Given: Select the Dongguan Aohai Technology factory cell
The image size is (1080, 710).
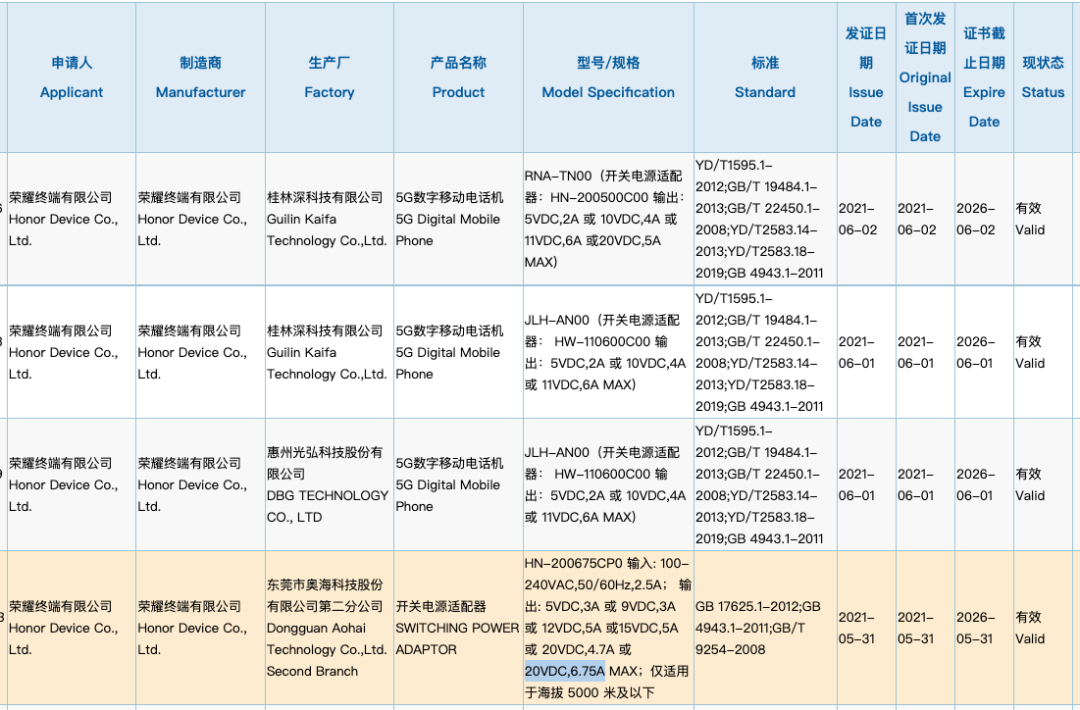Looking at the screenshot, I should click(x=329, y=628).
